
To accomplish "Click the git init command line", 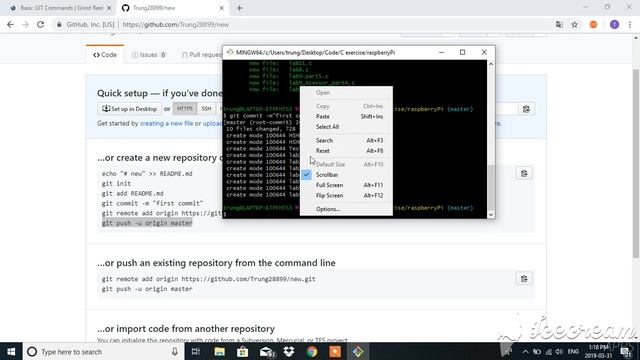I will tap(116, 184).
